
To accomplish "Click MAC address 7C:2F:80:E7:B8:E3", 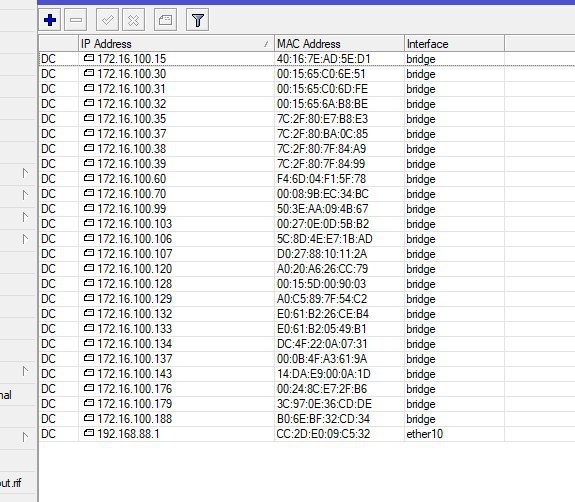I will point(322,119).
